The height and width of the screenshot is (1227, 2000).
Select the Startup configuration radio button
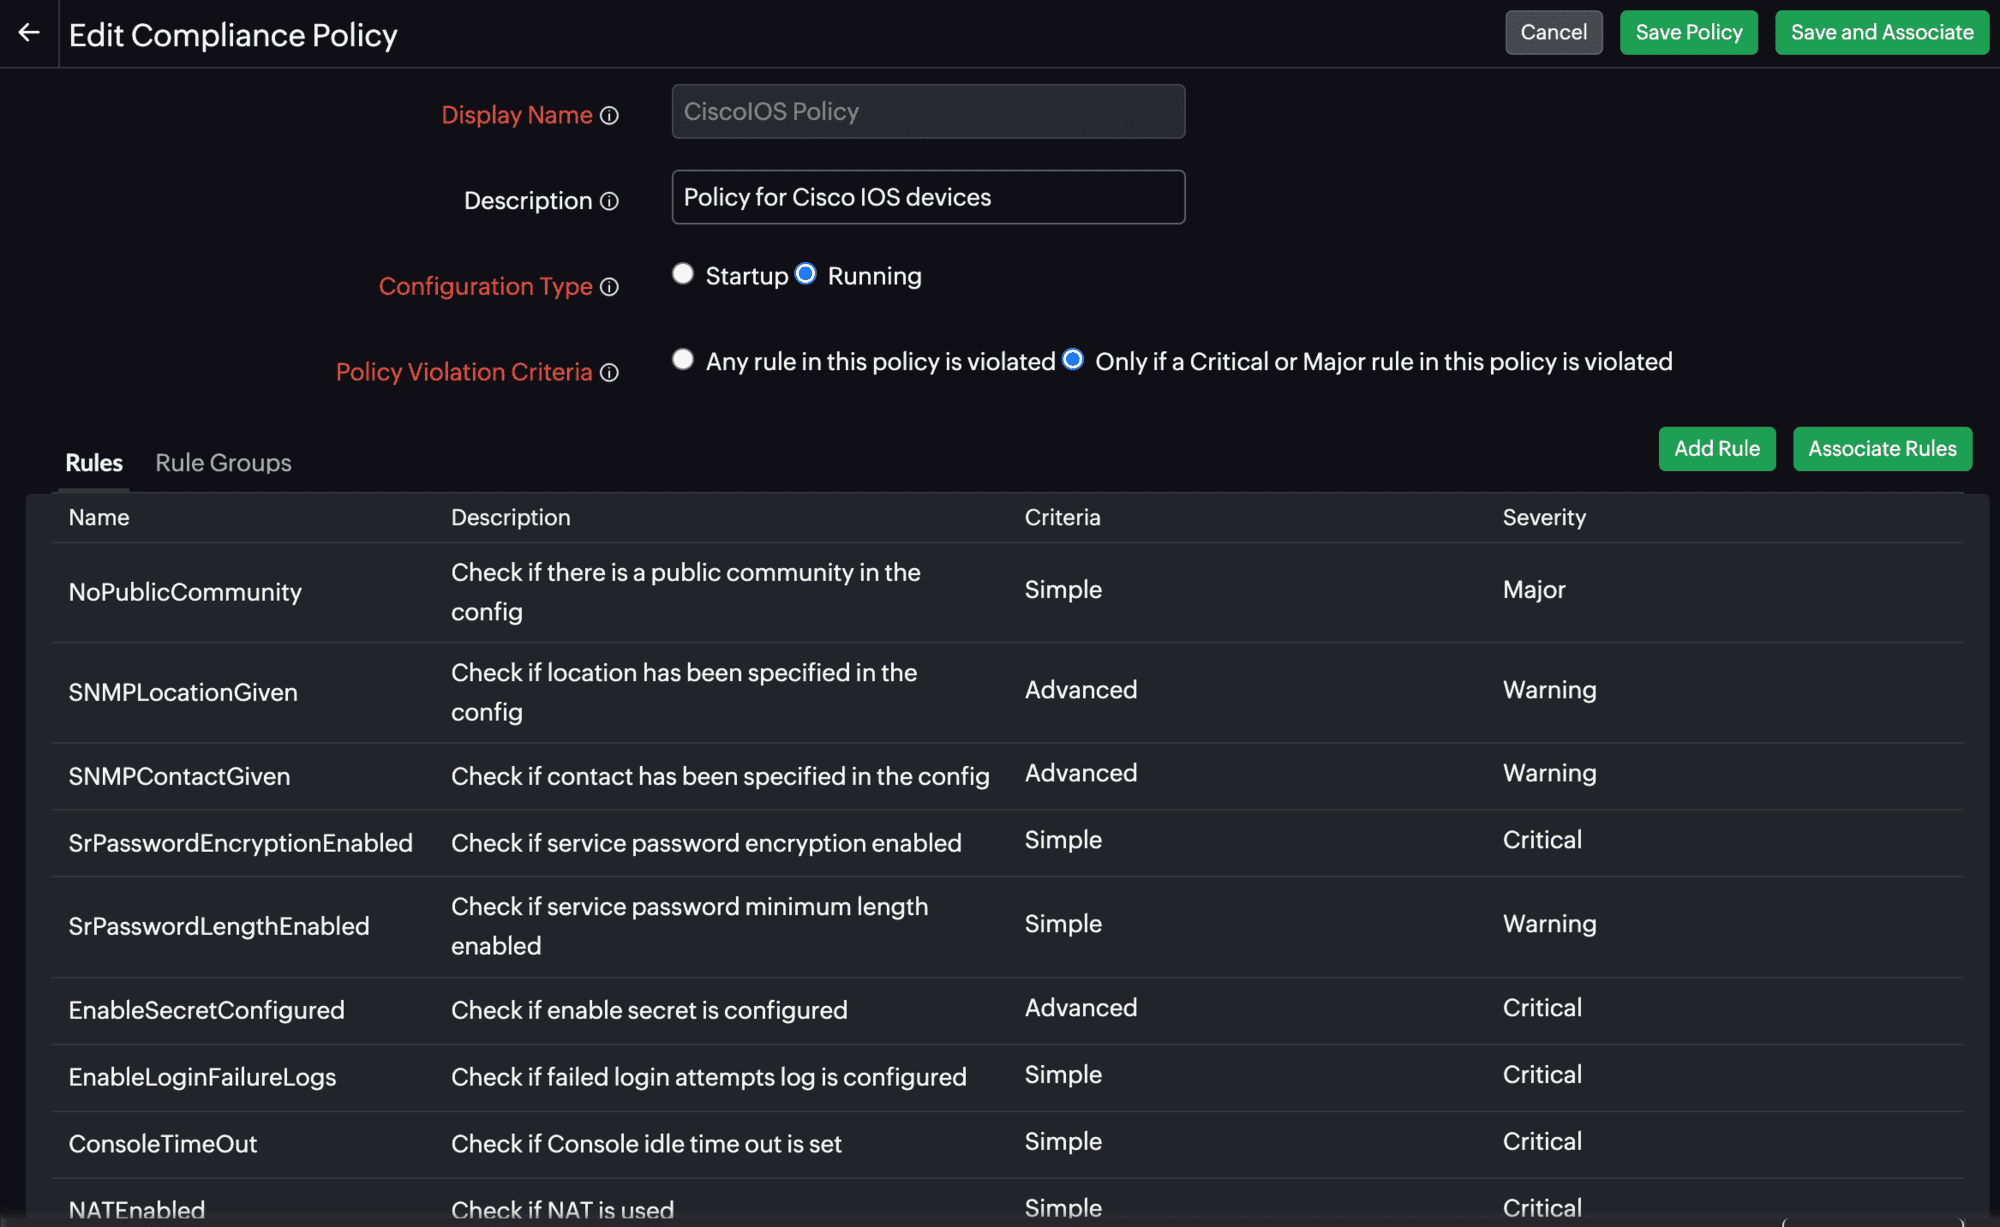tap(683, 274)
